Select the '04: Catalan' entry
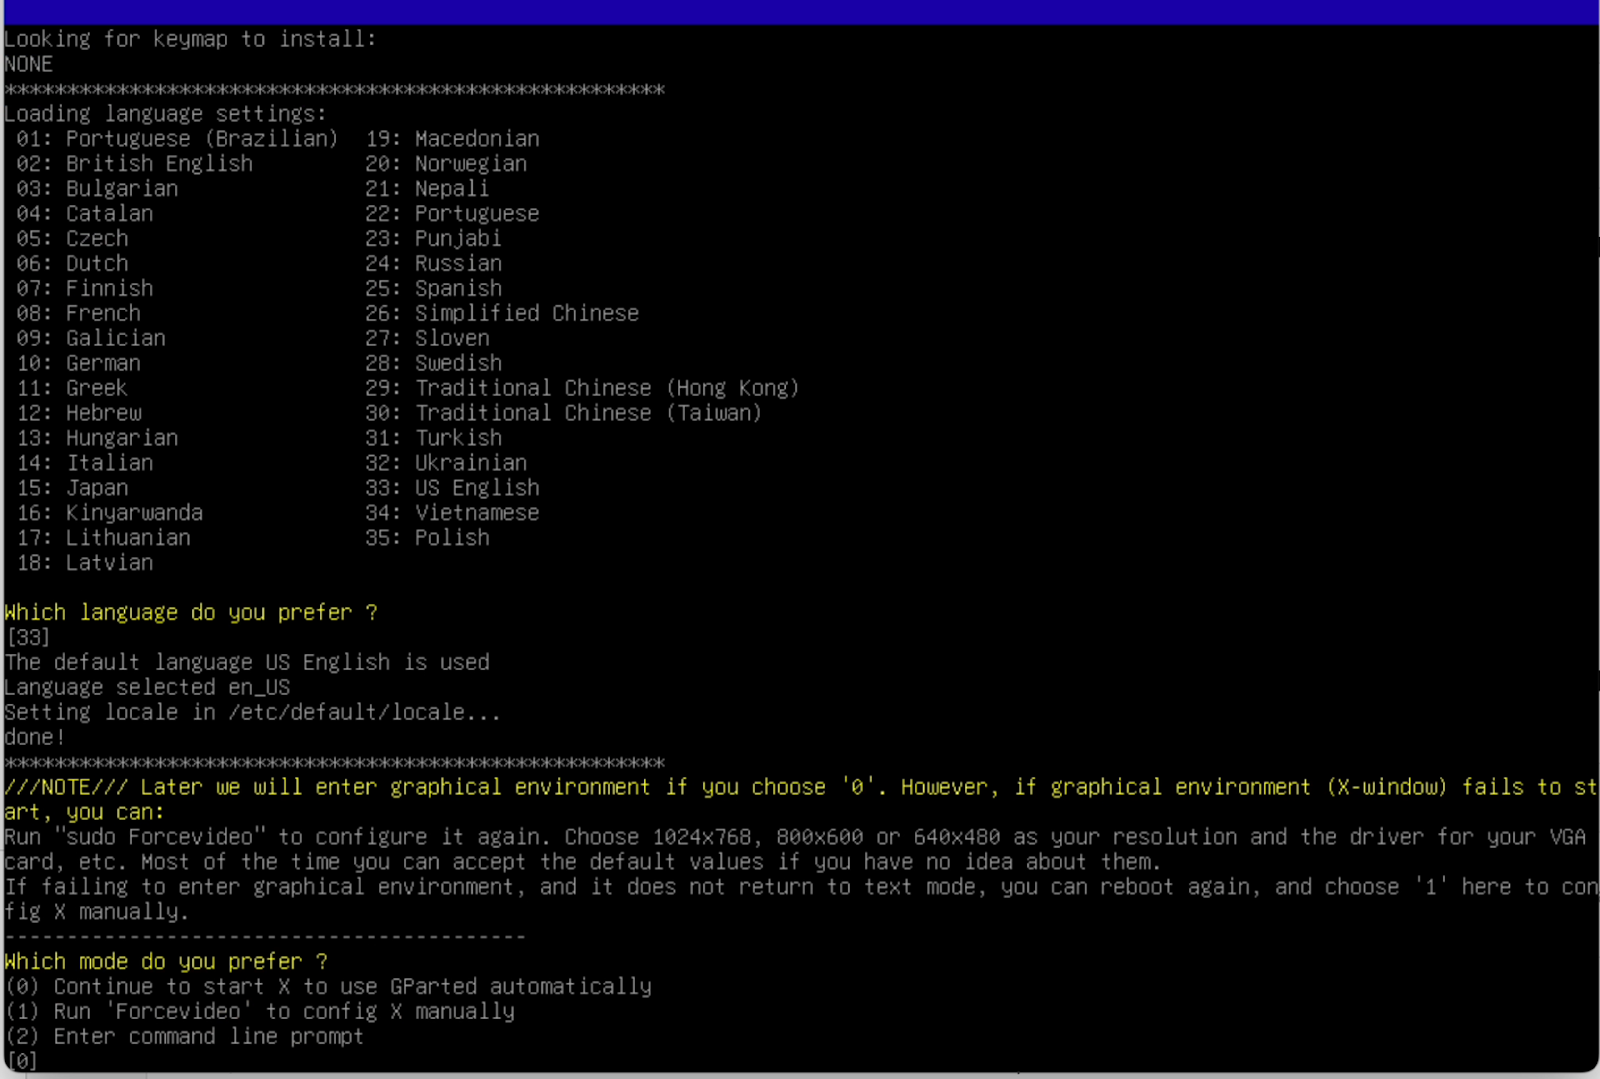 click(x=85, y=214)
